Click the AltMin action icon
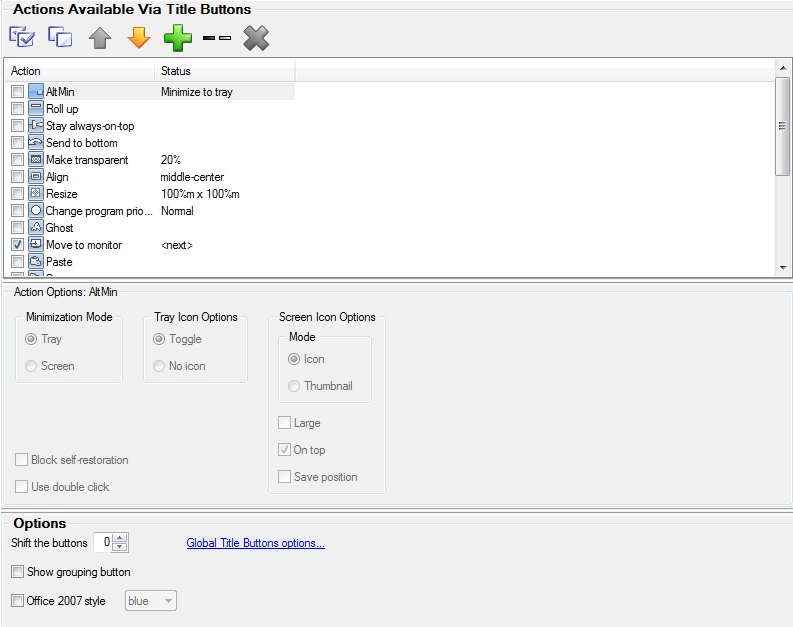 point(36,92)
